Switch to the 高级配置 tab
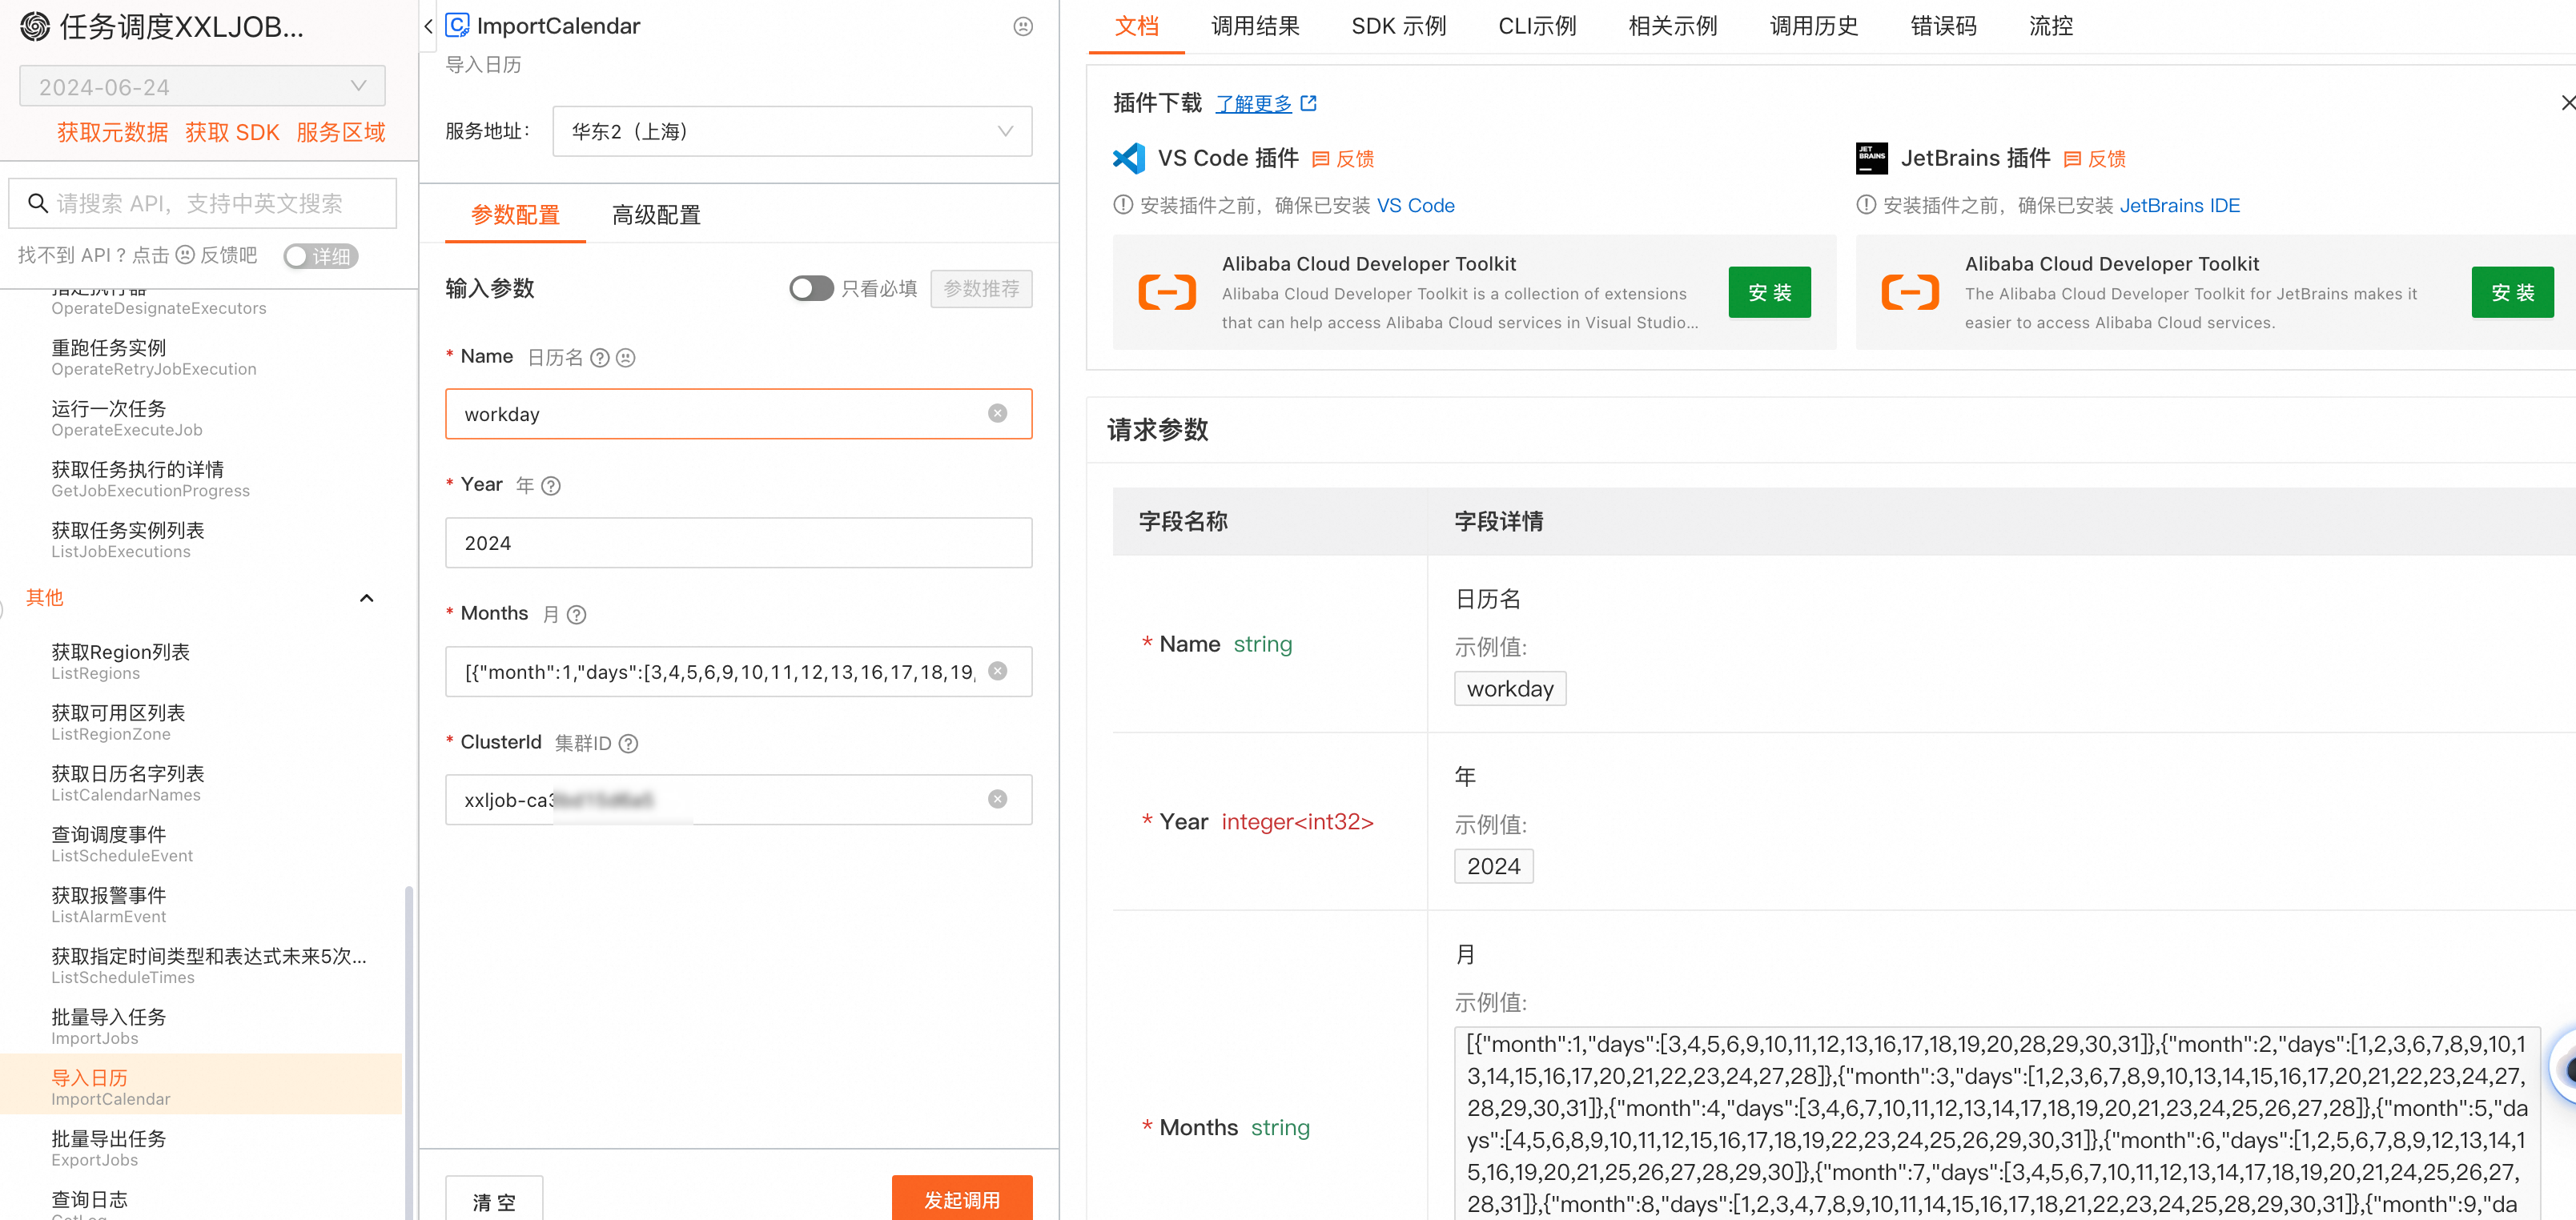2576x1220 pixels. [x=656, y=215]
